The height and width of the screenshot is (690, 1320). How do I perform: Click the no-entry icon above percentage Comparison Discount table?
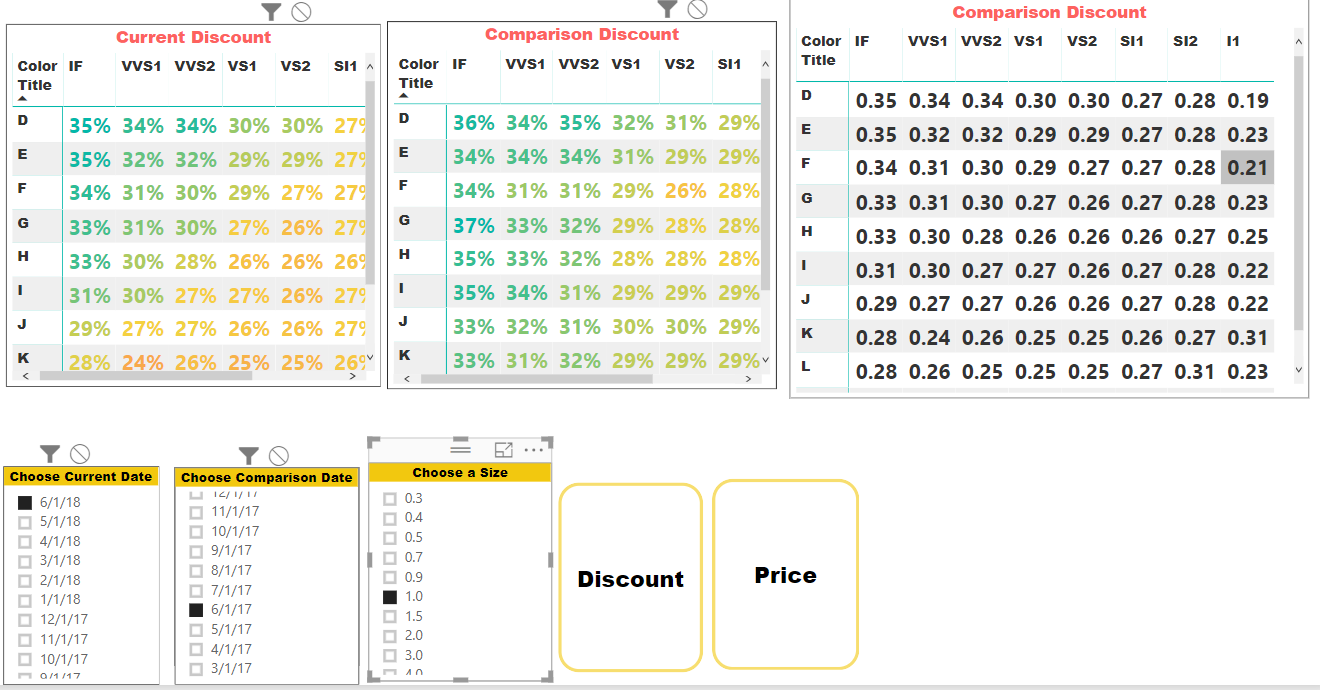(x=698, y=8)
